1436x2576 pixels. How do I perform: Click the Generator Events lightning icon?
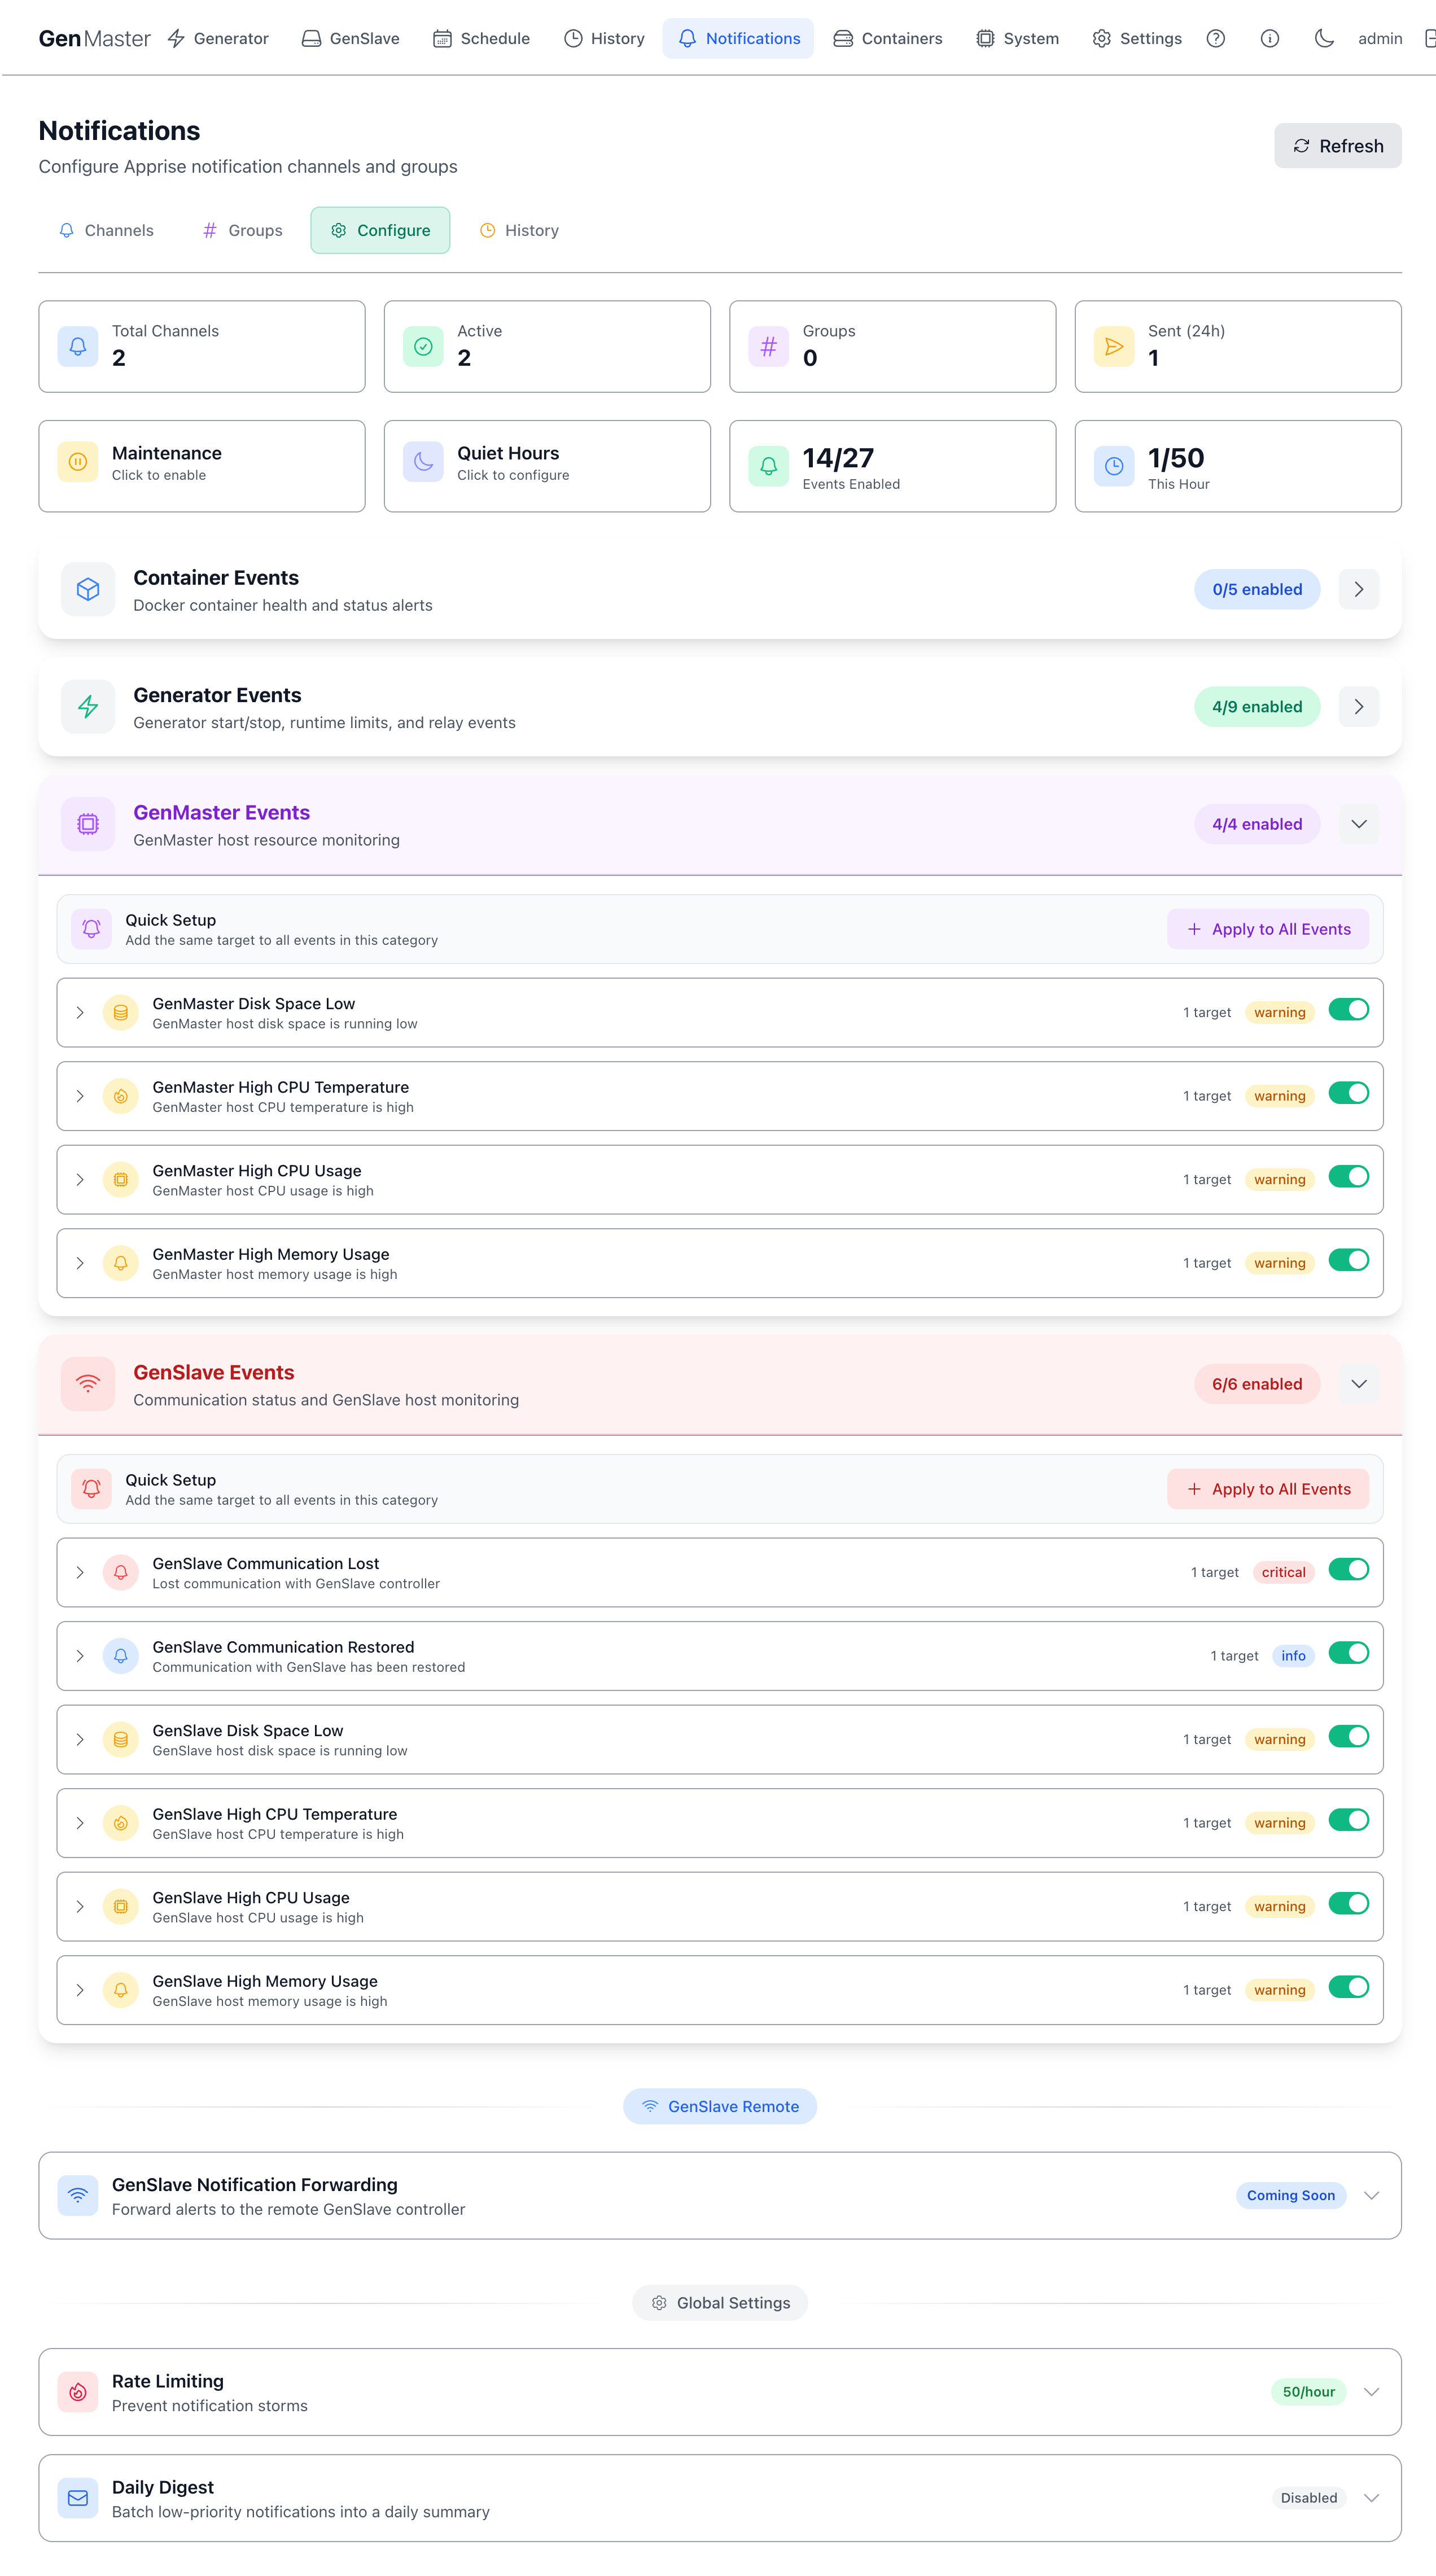[x=88, y=707]
